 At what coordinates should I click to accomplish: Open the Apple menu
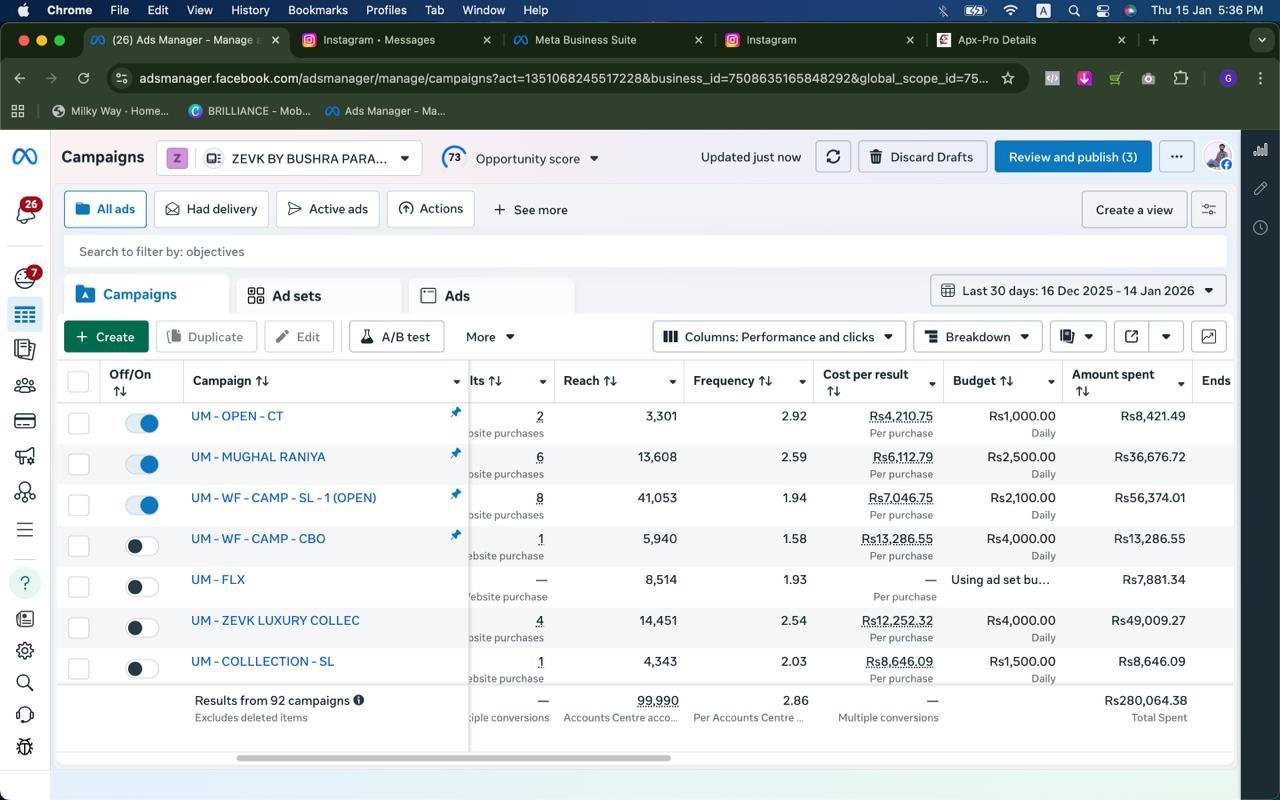pyautogui.click(x=22, y=10)
